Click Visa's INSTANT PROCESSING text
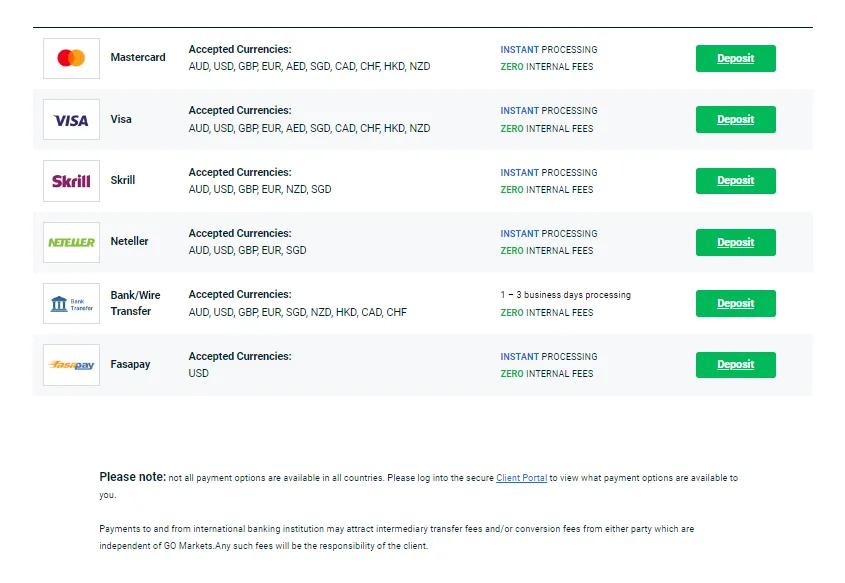845x583 pixels. tap(549, 110)
